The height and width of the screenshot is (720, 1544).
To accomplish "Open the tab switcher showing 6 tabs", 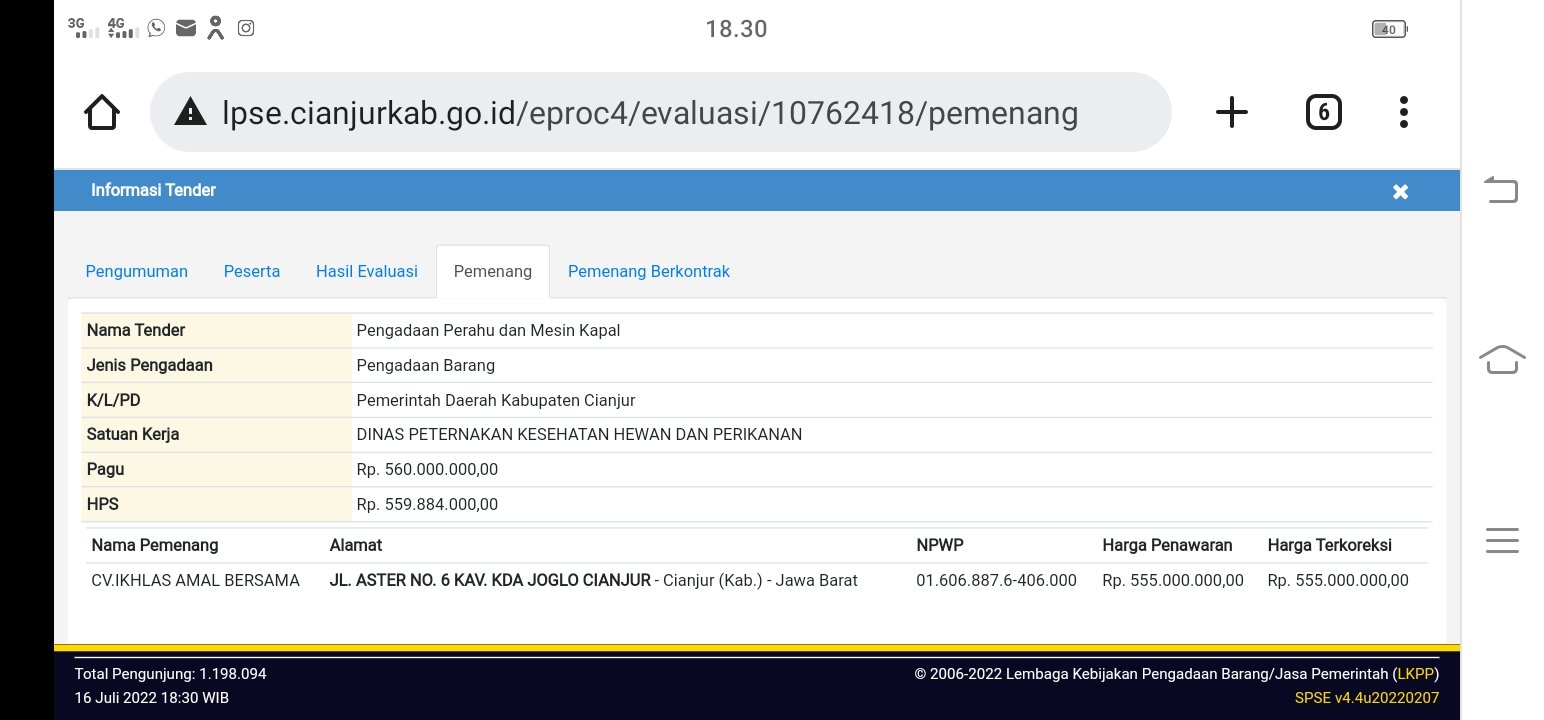I will pos(1323,113).
